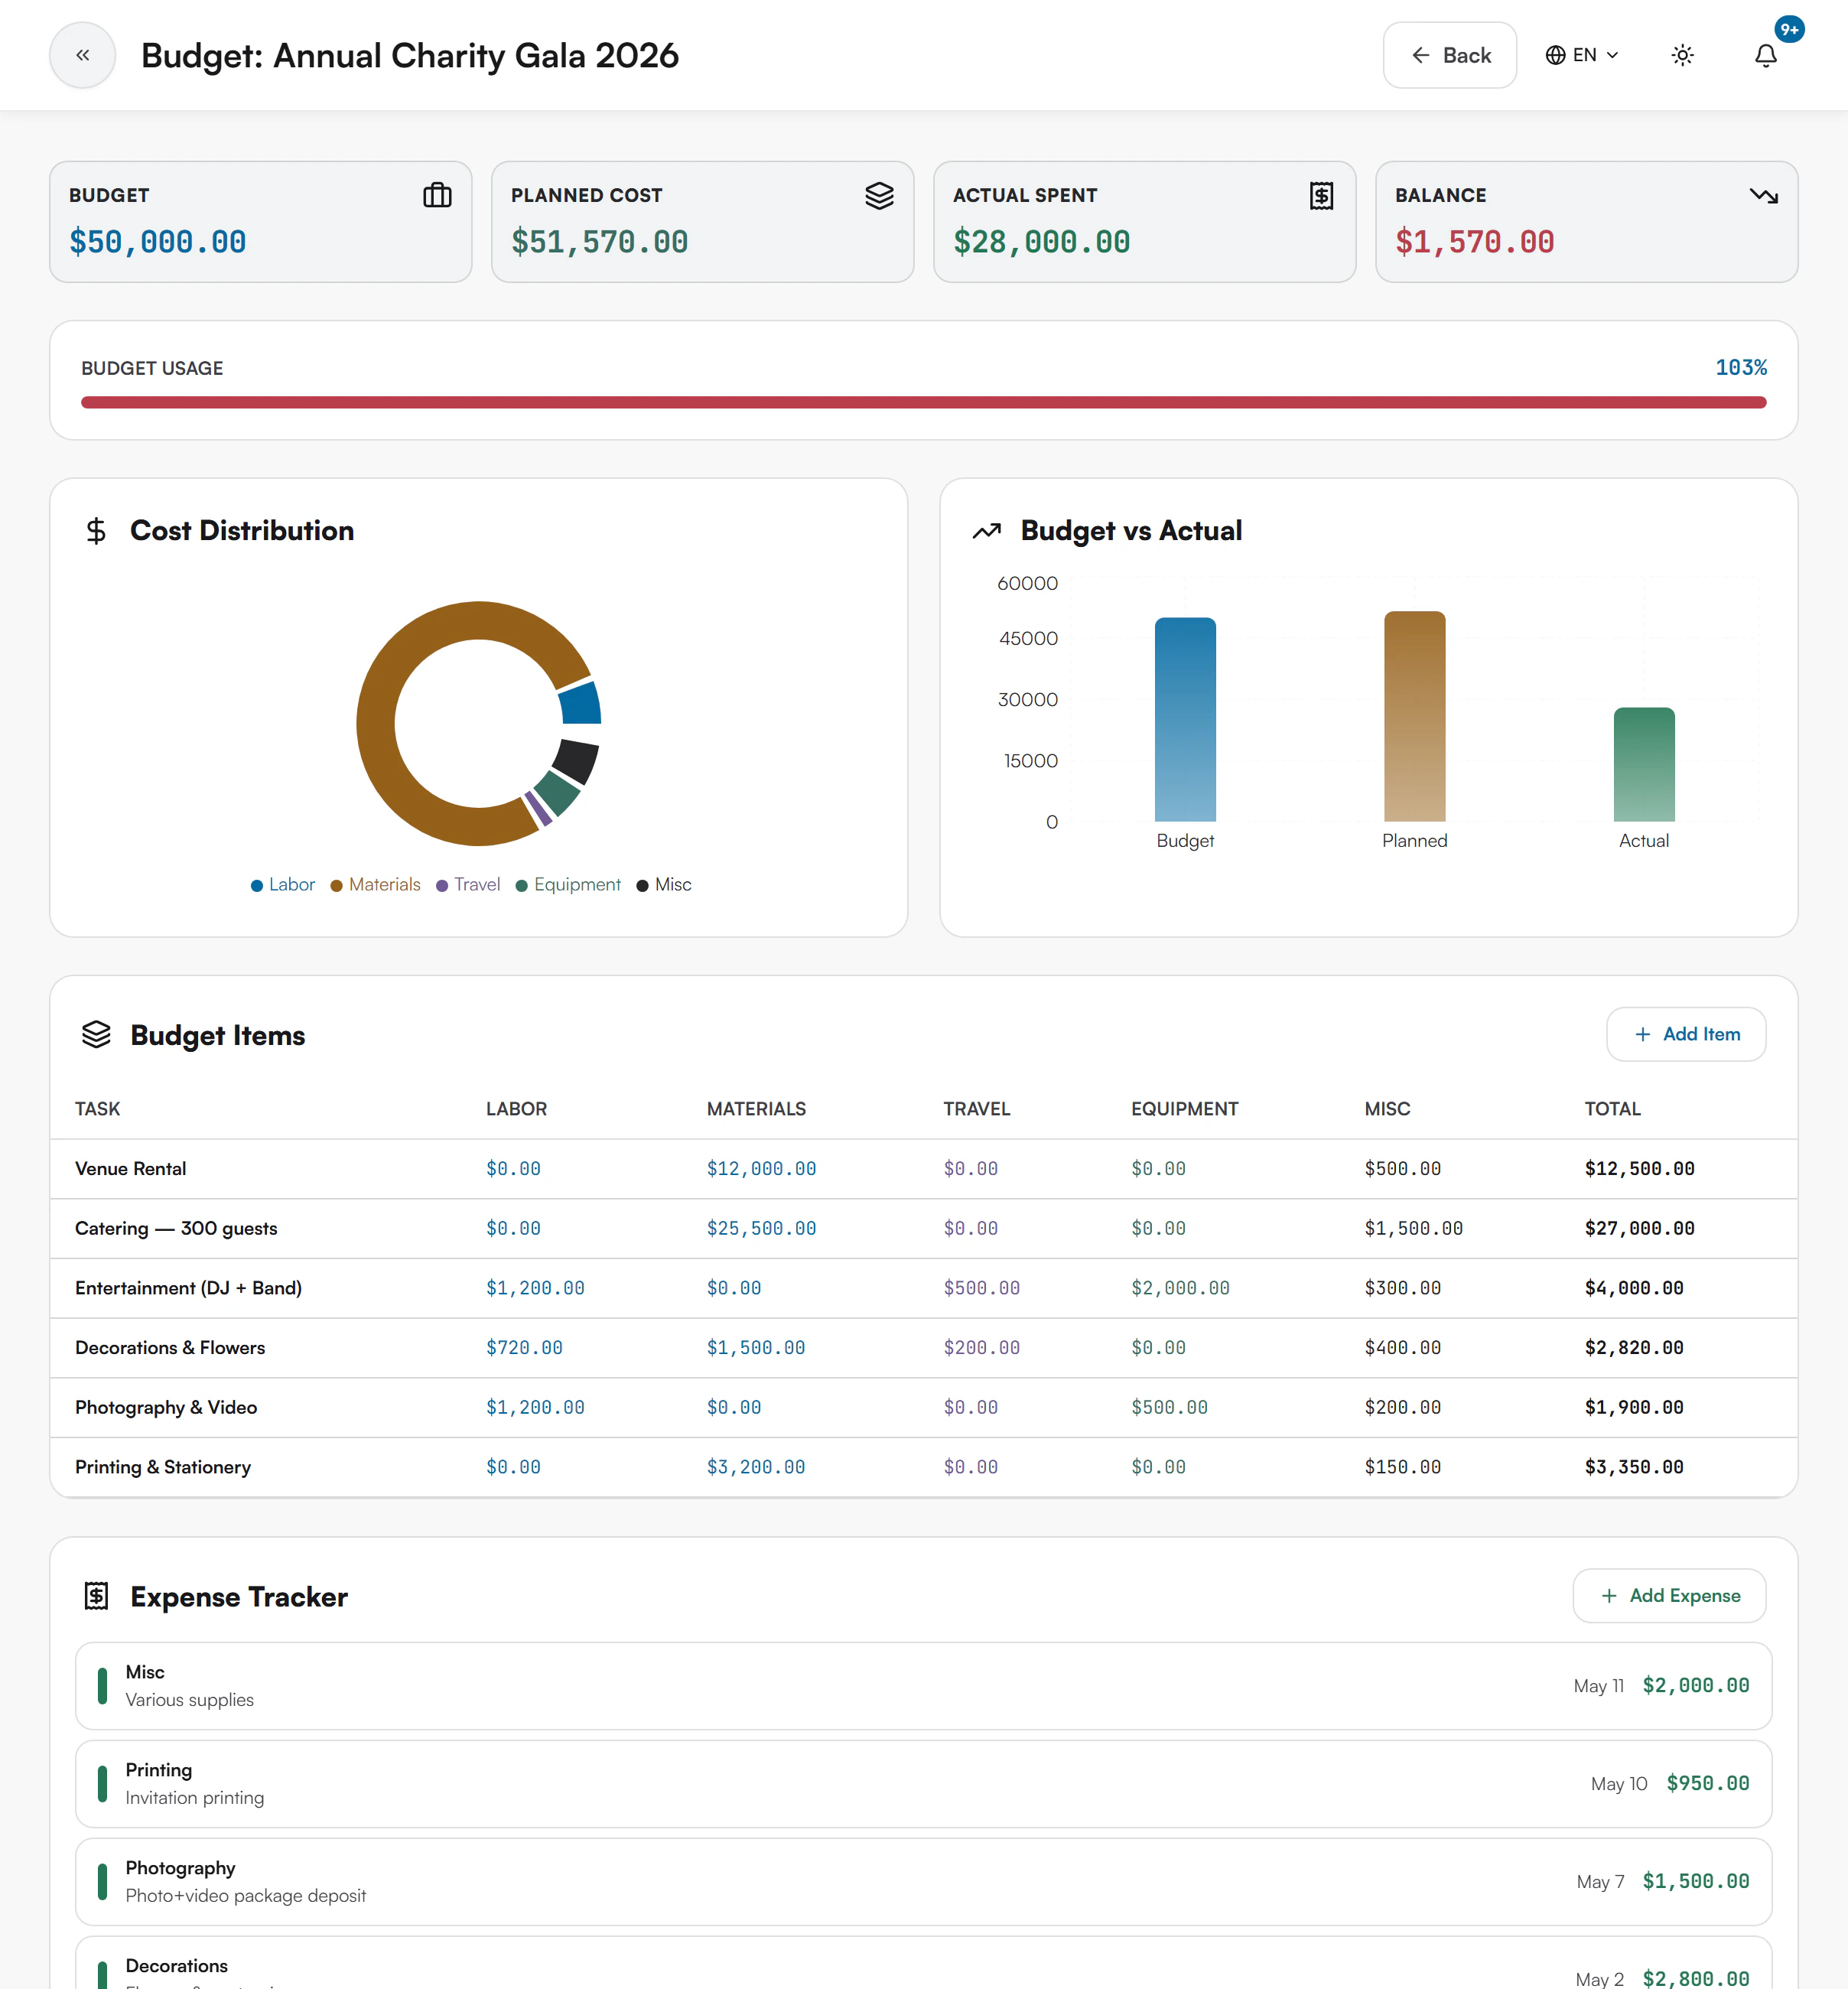Click Decorations & Flowers total $2,820.00
Screen dimensions: 1848x1989
(1633, 1347)
